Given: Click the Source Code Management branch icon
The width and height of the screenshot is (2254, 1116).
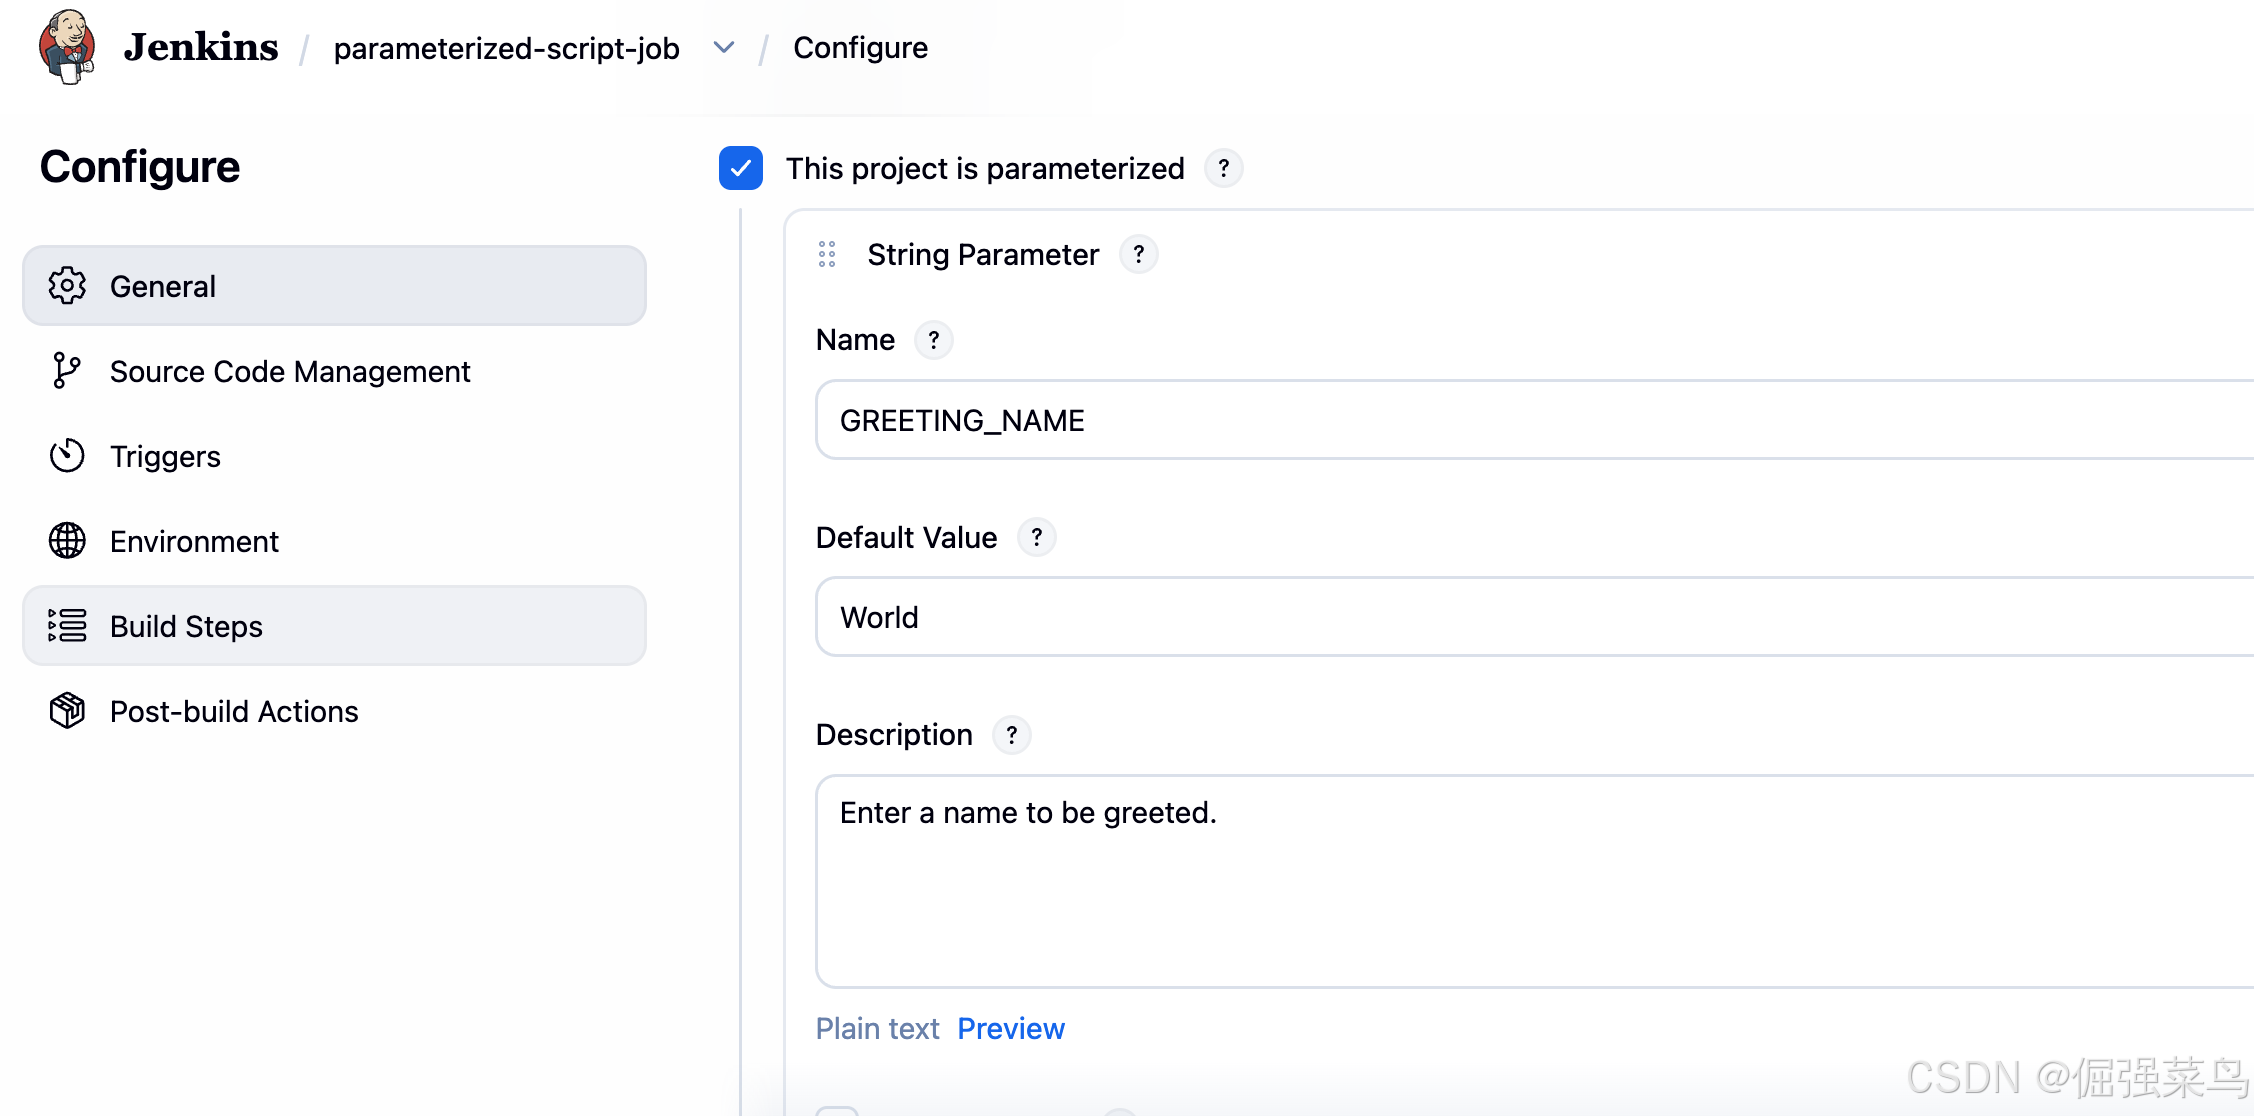Looking at the screenshot, I should tap(66, 371).
